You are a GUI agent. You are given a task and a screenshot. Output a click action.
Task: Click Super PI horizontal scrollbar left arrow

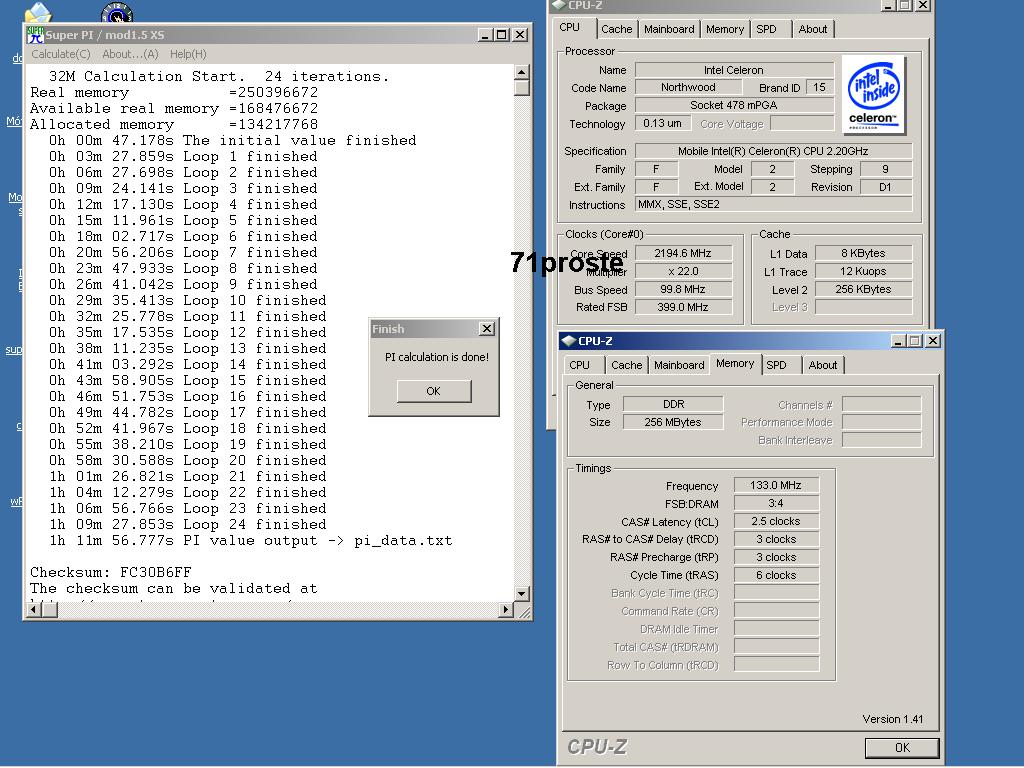point(34,610)
